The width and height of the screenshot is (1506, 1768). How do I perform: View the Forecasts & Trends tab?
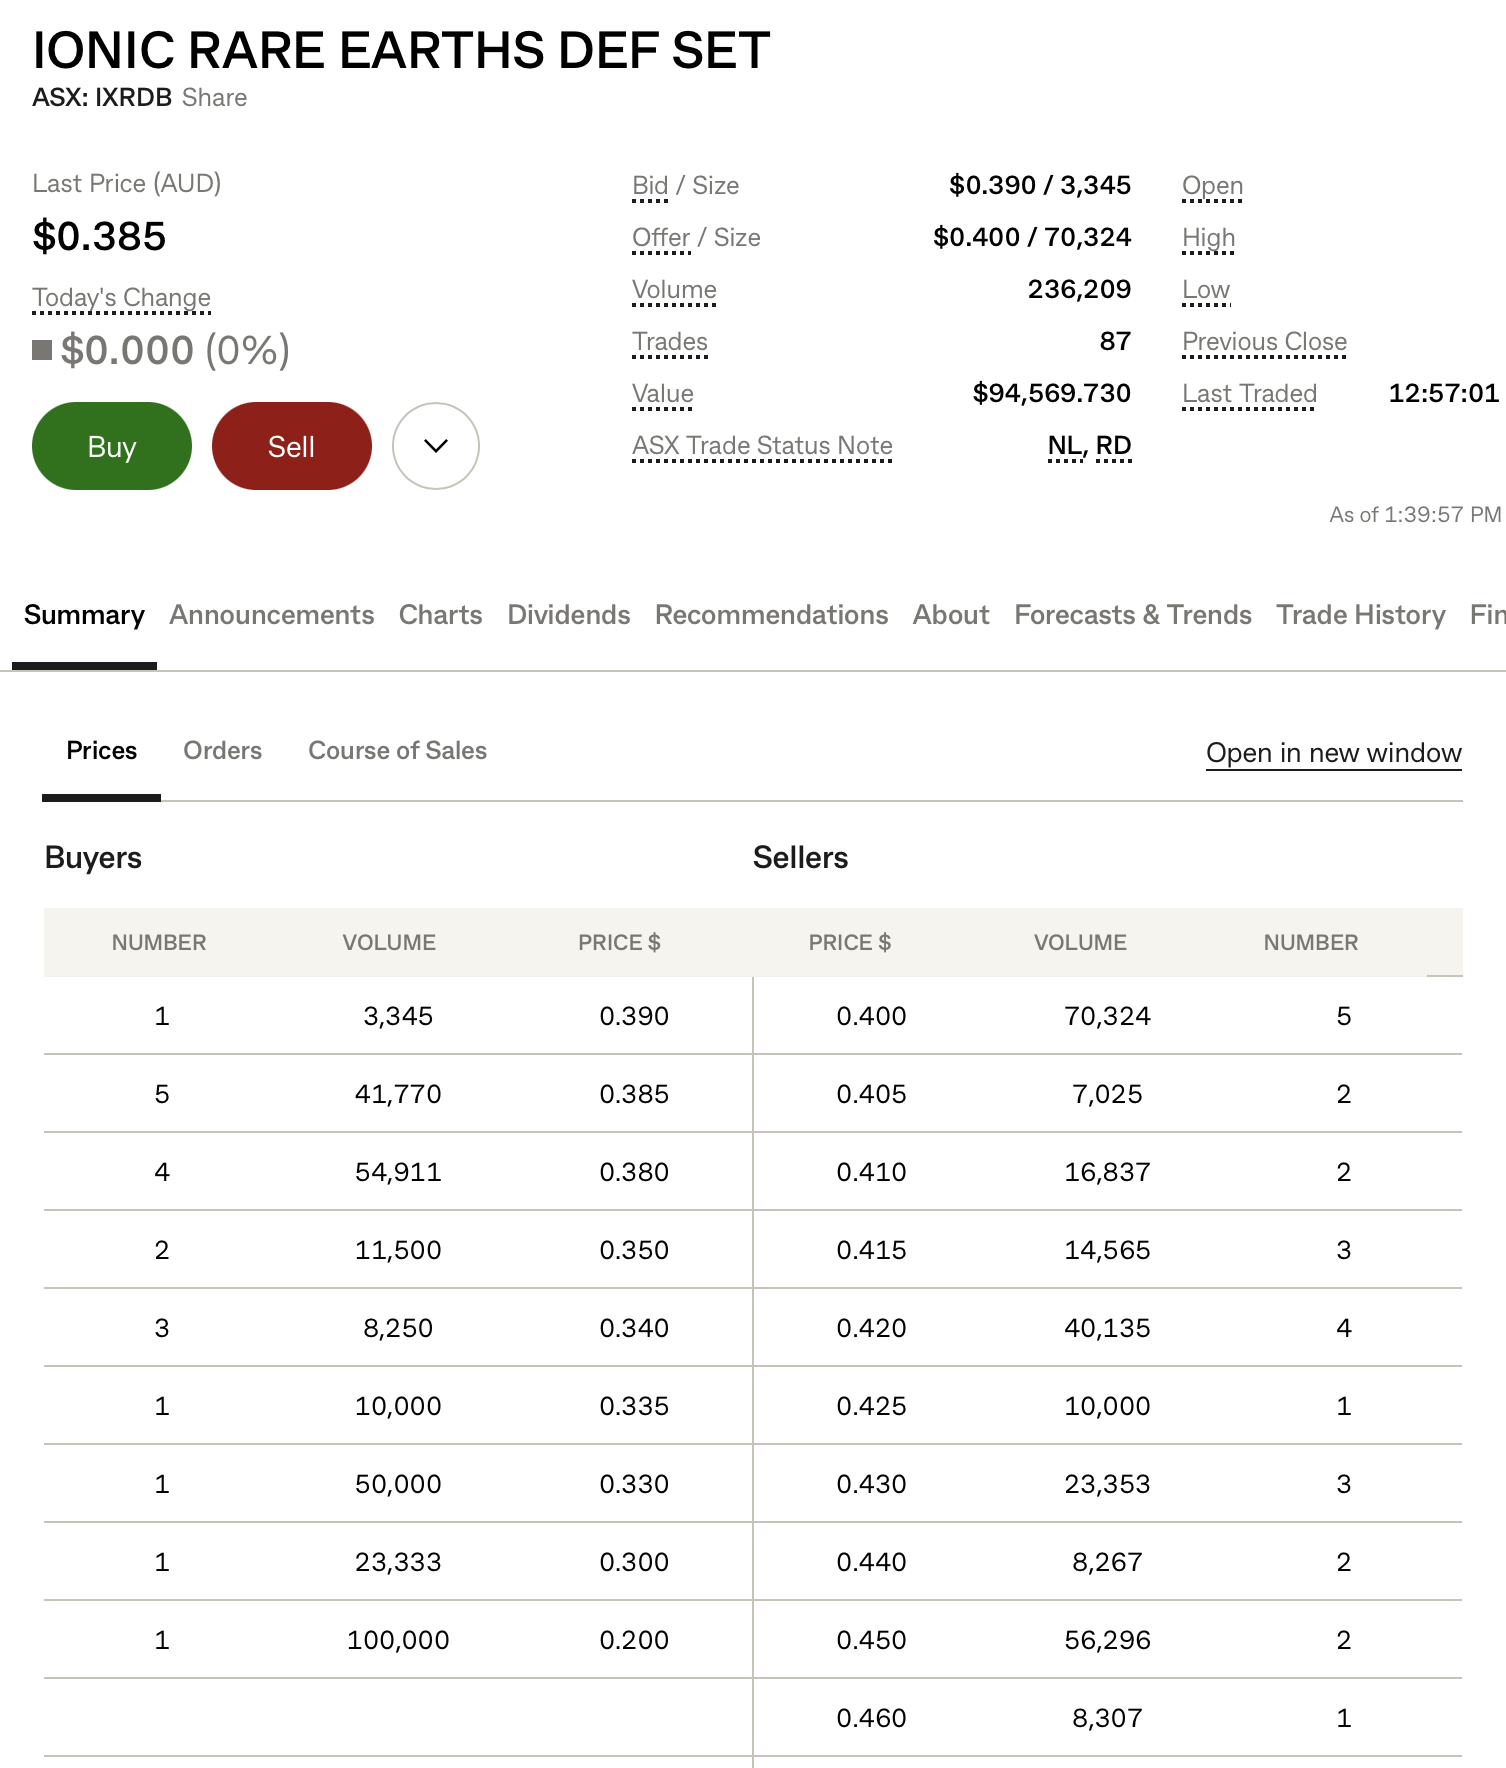(1132, 615)
